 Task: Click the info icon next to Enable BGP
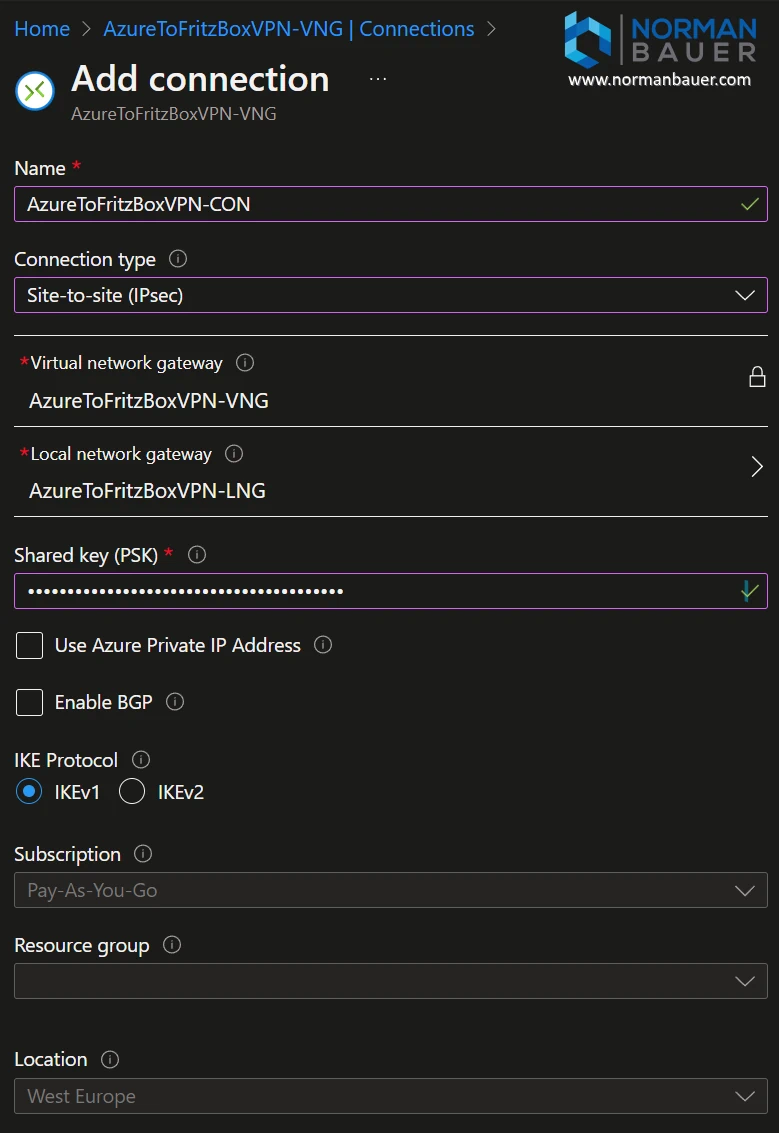pyautogui.click(x=175, y=702)
